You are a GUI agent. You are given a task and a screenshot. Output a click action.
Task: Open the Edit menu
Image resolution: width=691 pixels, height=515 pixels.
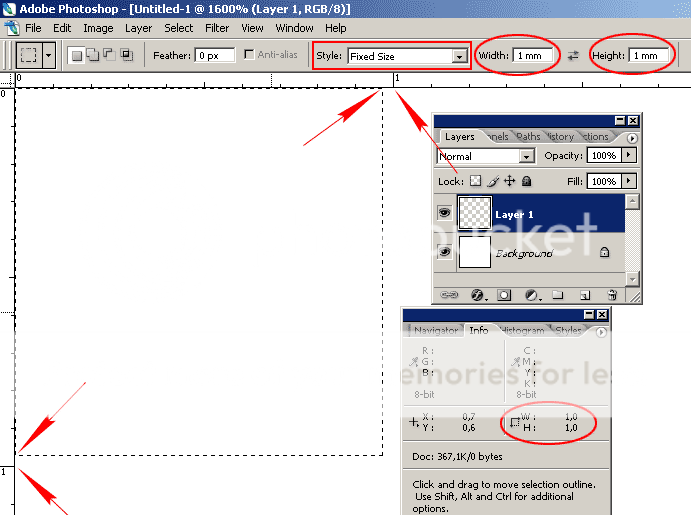point(62,28)
